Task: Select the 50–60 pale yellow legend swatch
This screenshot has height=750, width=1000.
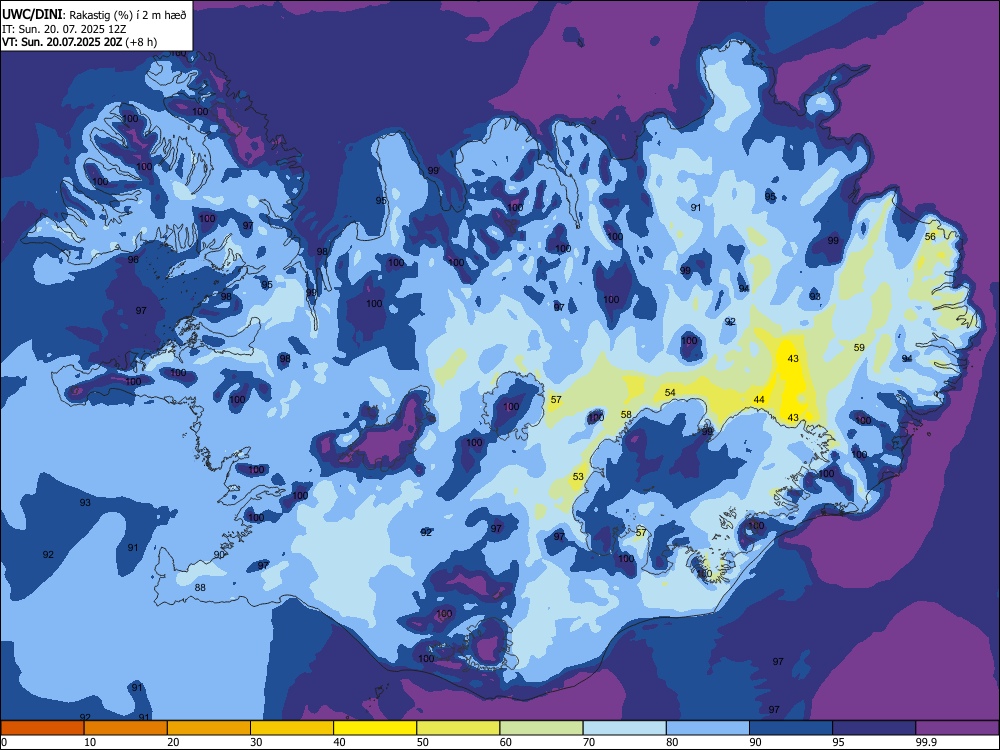Action: (458, 728)
